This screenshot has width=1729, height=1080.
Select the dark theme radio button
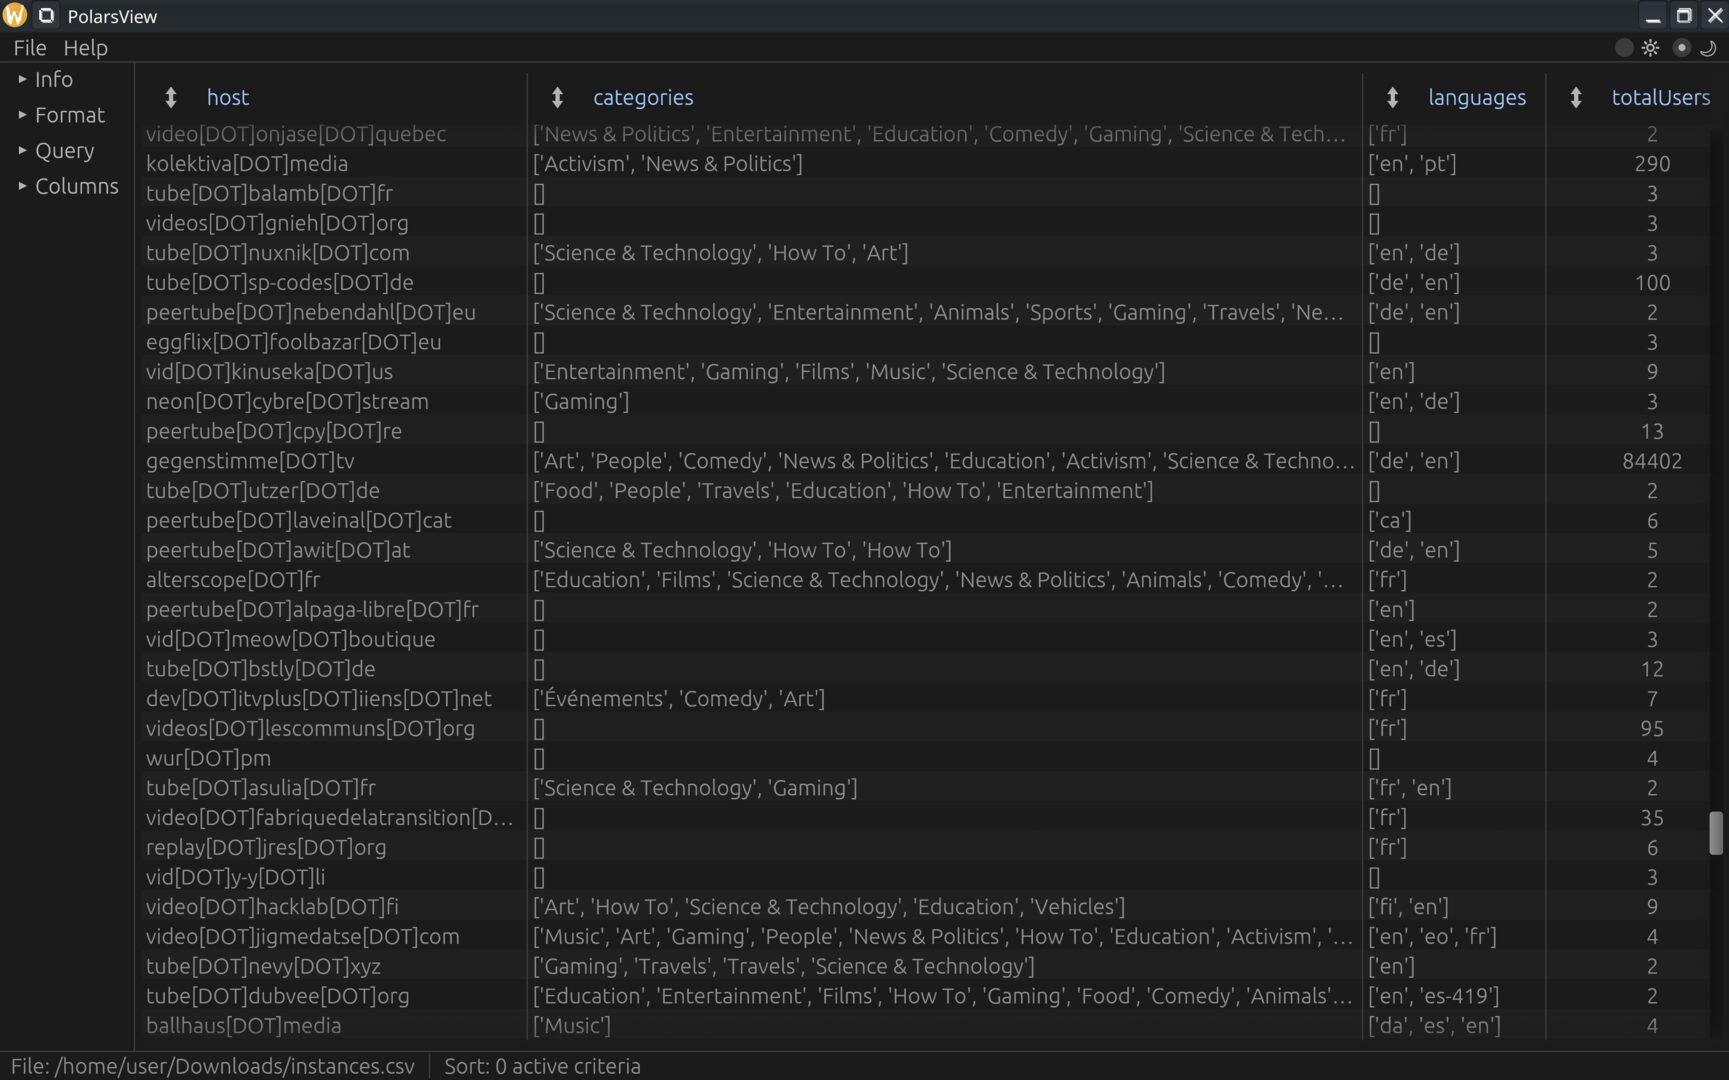(1682, 48)
